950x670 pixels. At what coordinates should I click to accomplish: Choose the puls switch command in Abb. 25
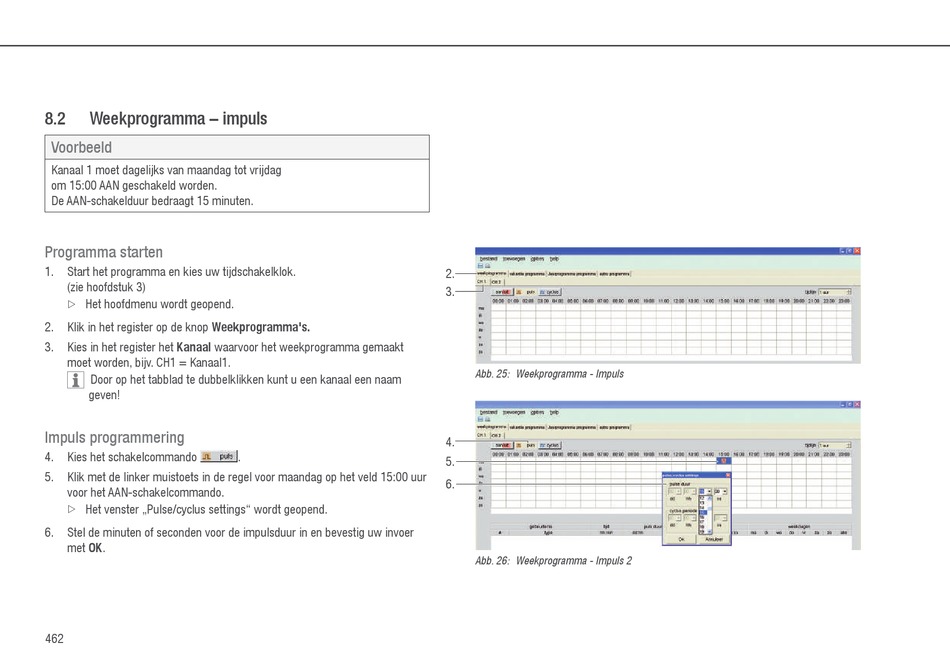click(x=526, y=292)
